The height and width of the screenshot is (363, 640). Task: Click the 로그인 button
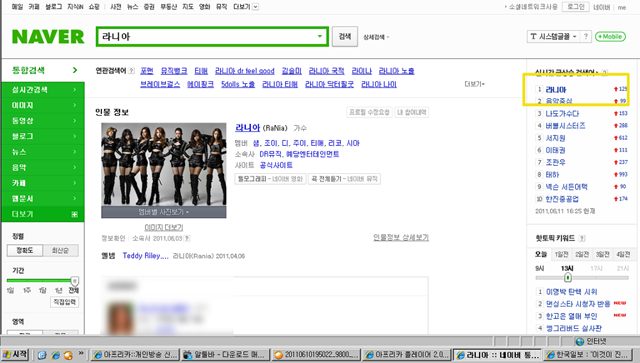576,7
